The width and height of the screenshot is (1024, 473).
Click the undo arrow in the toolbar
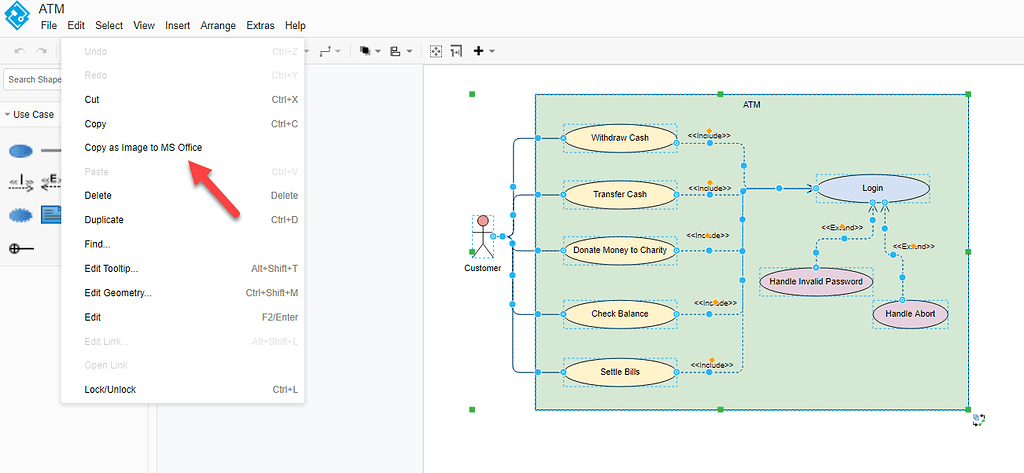(x=20, y=51)
